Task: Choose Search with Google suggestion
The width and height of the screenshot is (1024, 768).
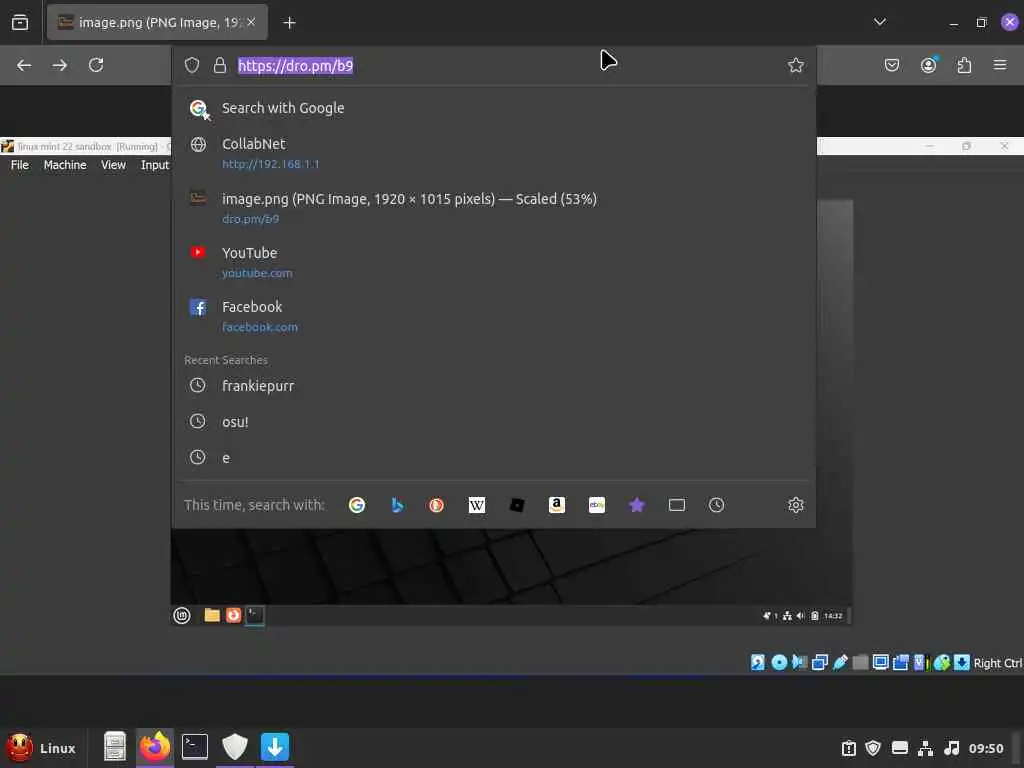Action: (x=494, y=108)
